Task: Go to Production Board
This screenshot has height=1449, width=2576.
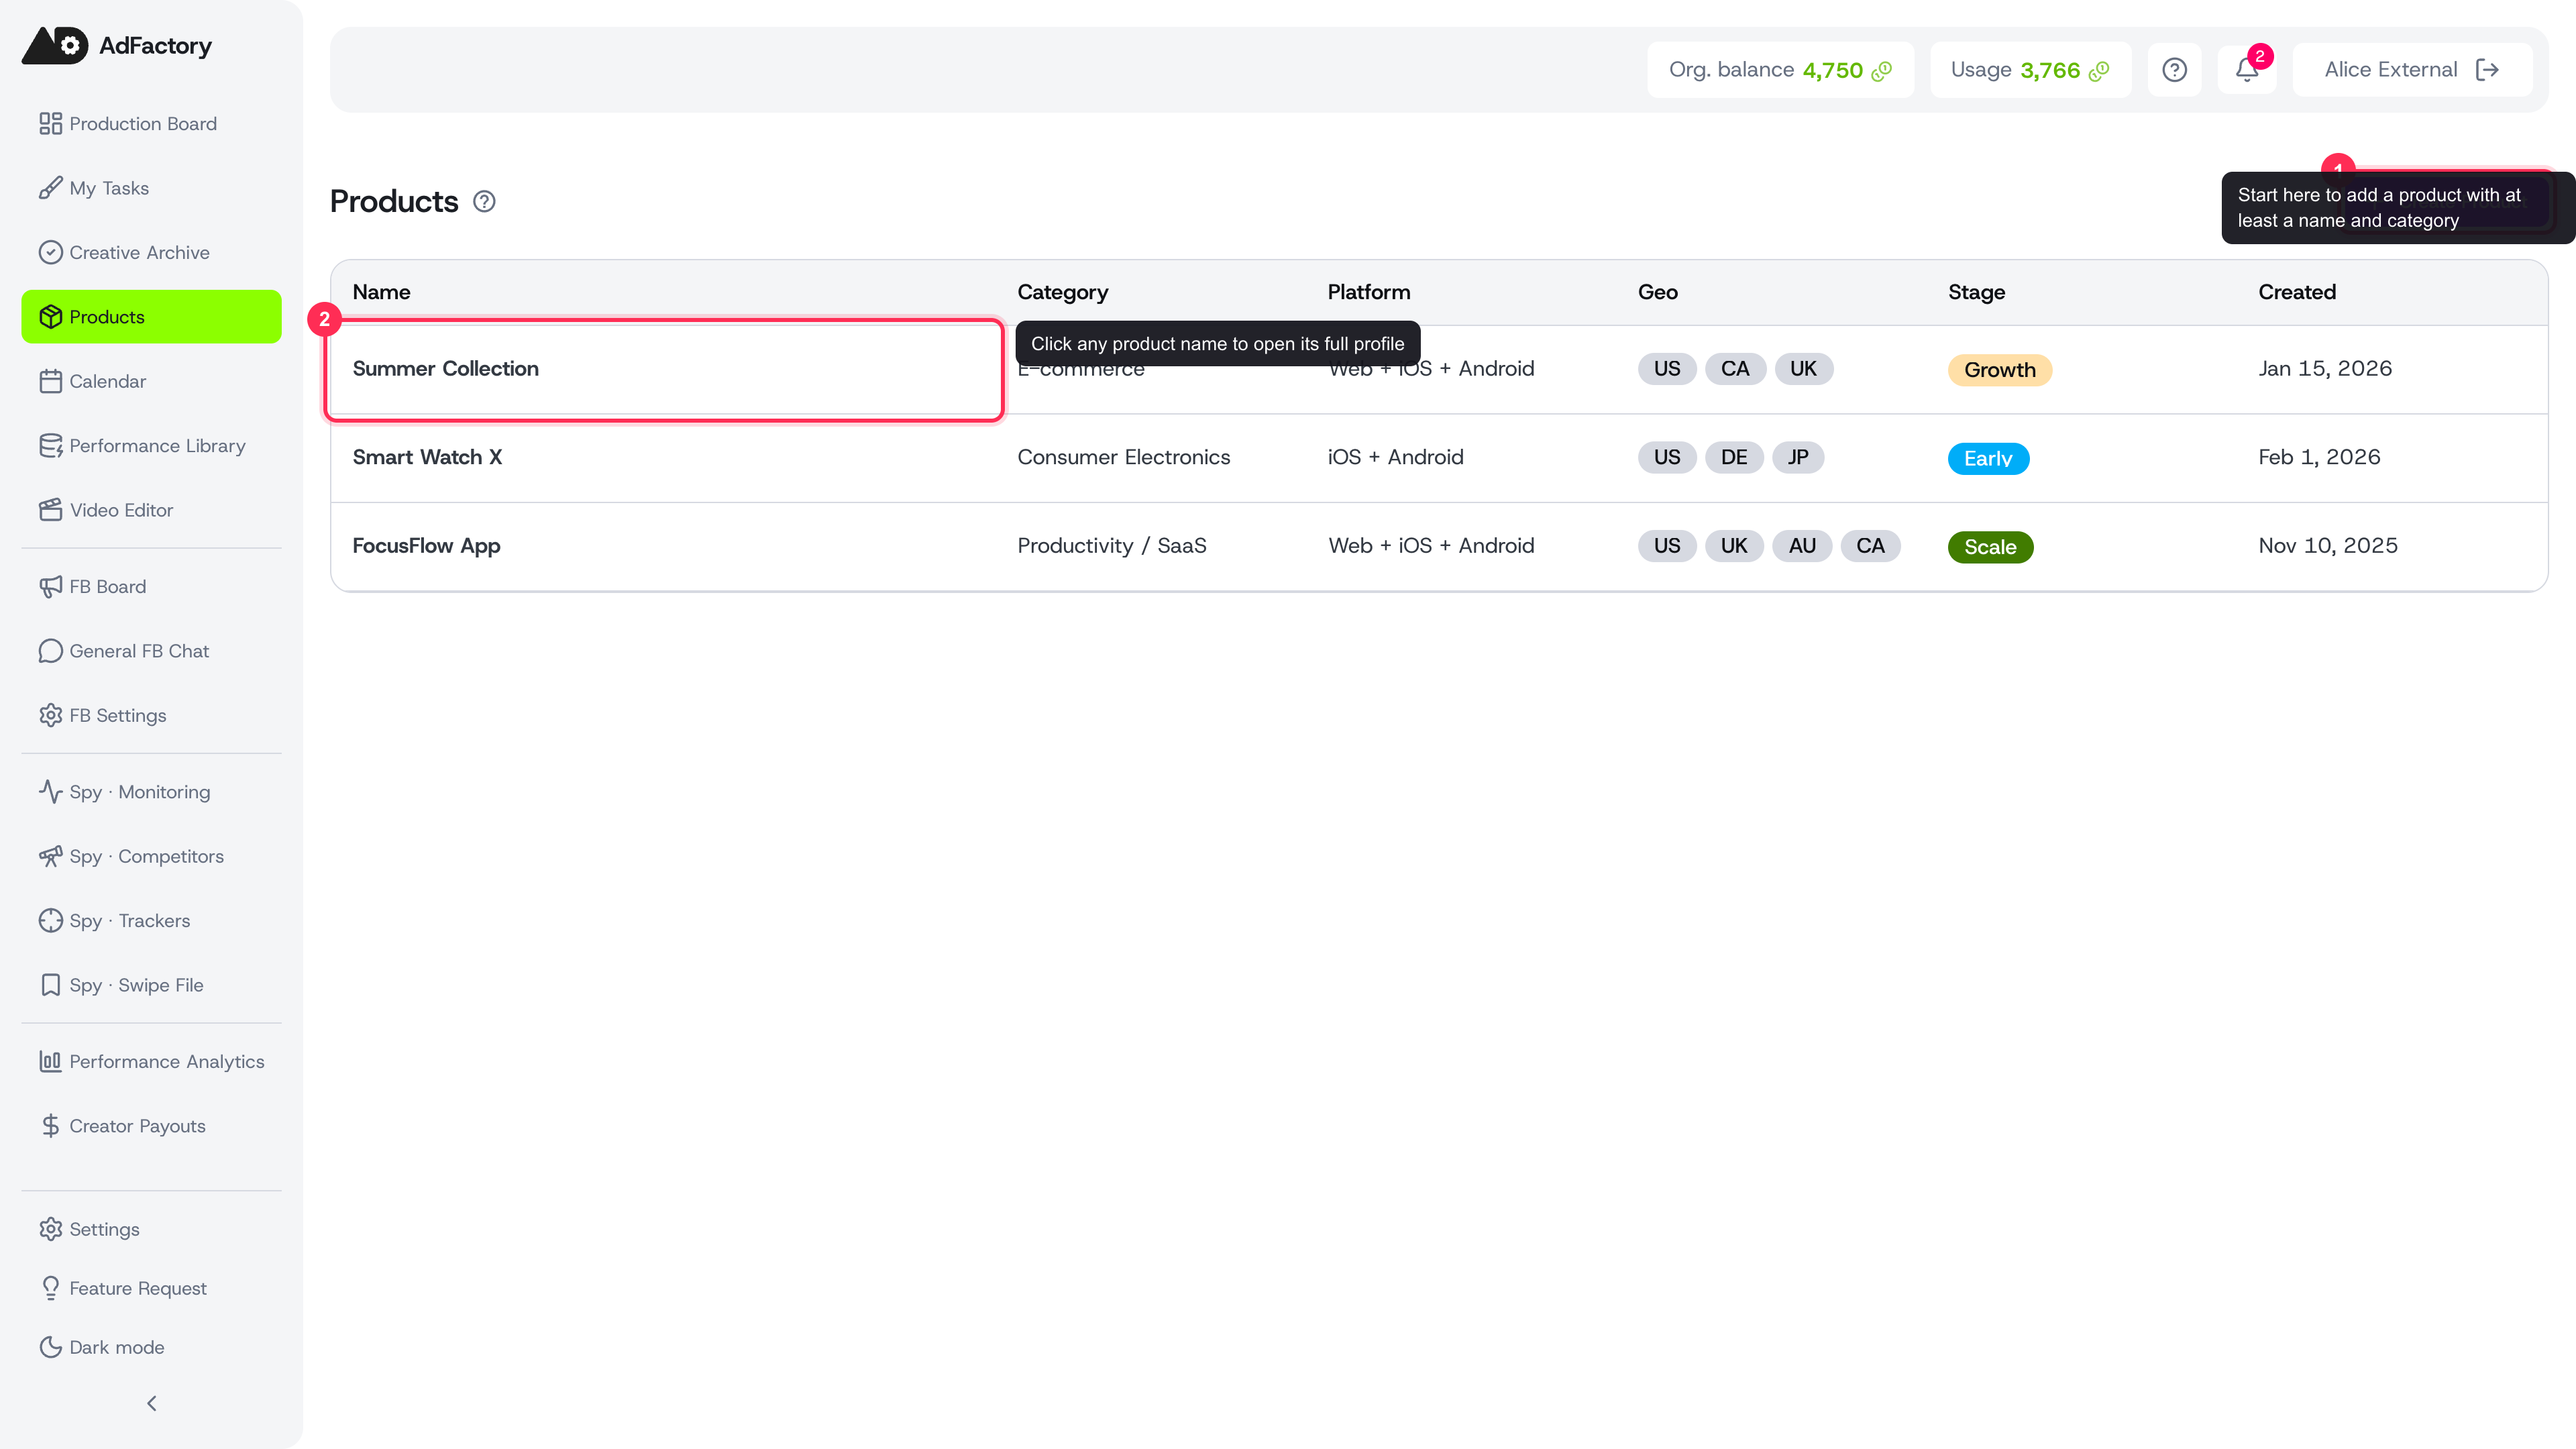Action: pos(151,124)
